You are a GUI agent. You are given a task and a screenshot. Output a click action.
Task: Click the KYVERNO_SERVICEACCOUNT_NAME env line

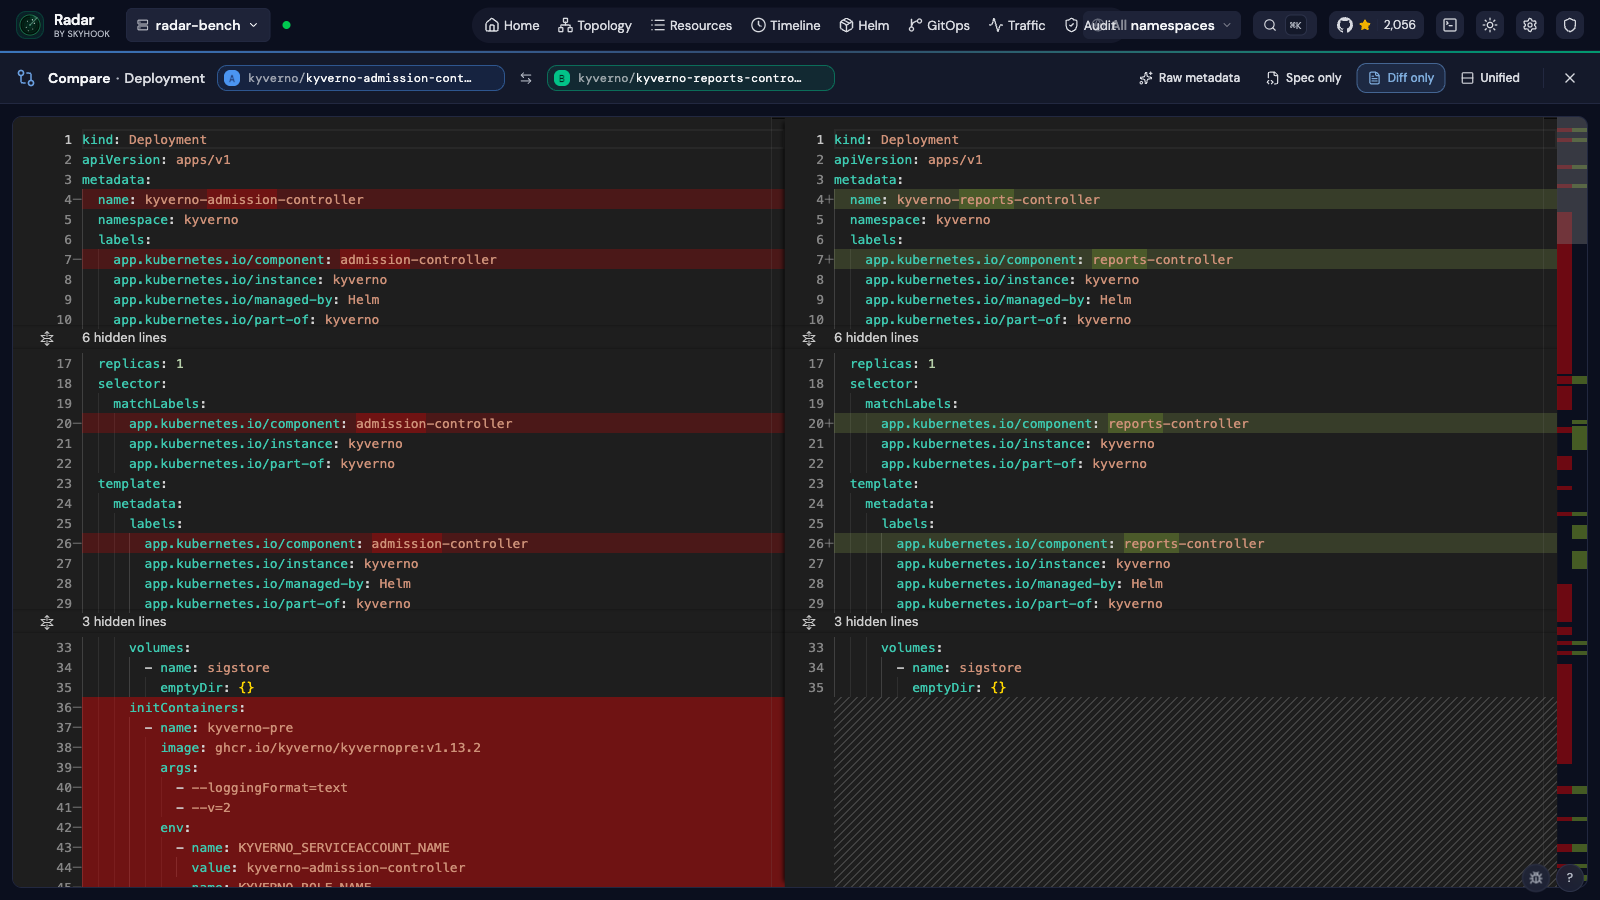pos(313,848)
